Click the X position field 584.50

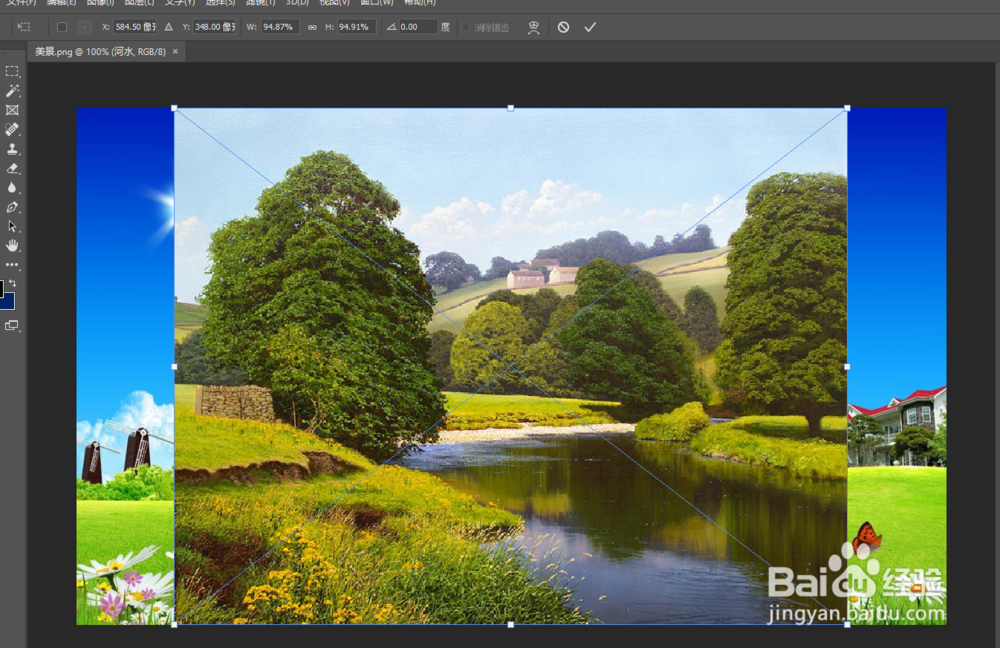pyautogui.click(x=135, y=27)
